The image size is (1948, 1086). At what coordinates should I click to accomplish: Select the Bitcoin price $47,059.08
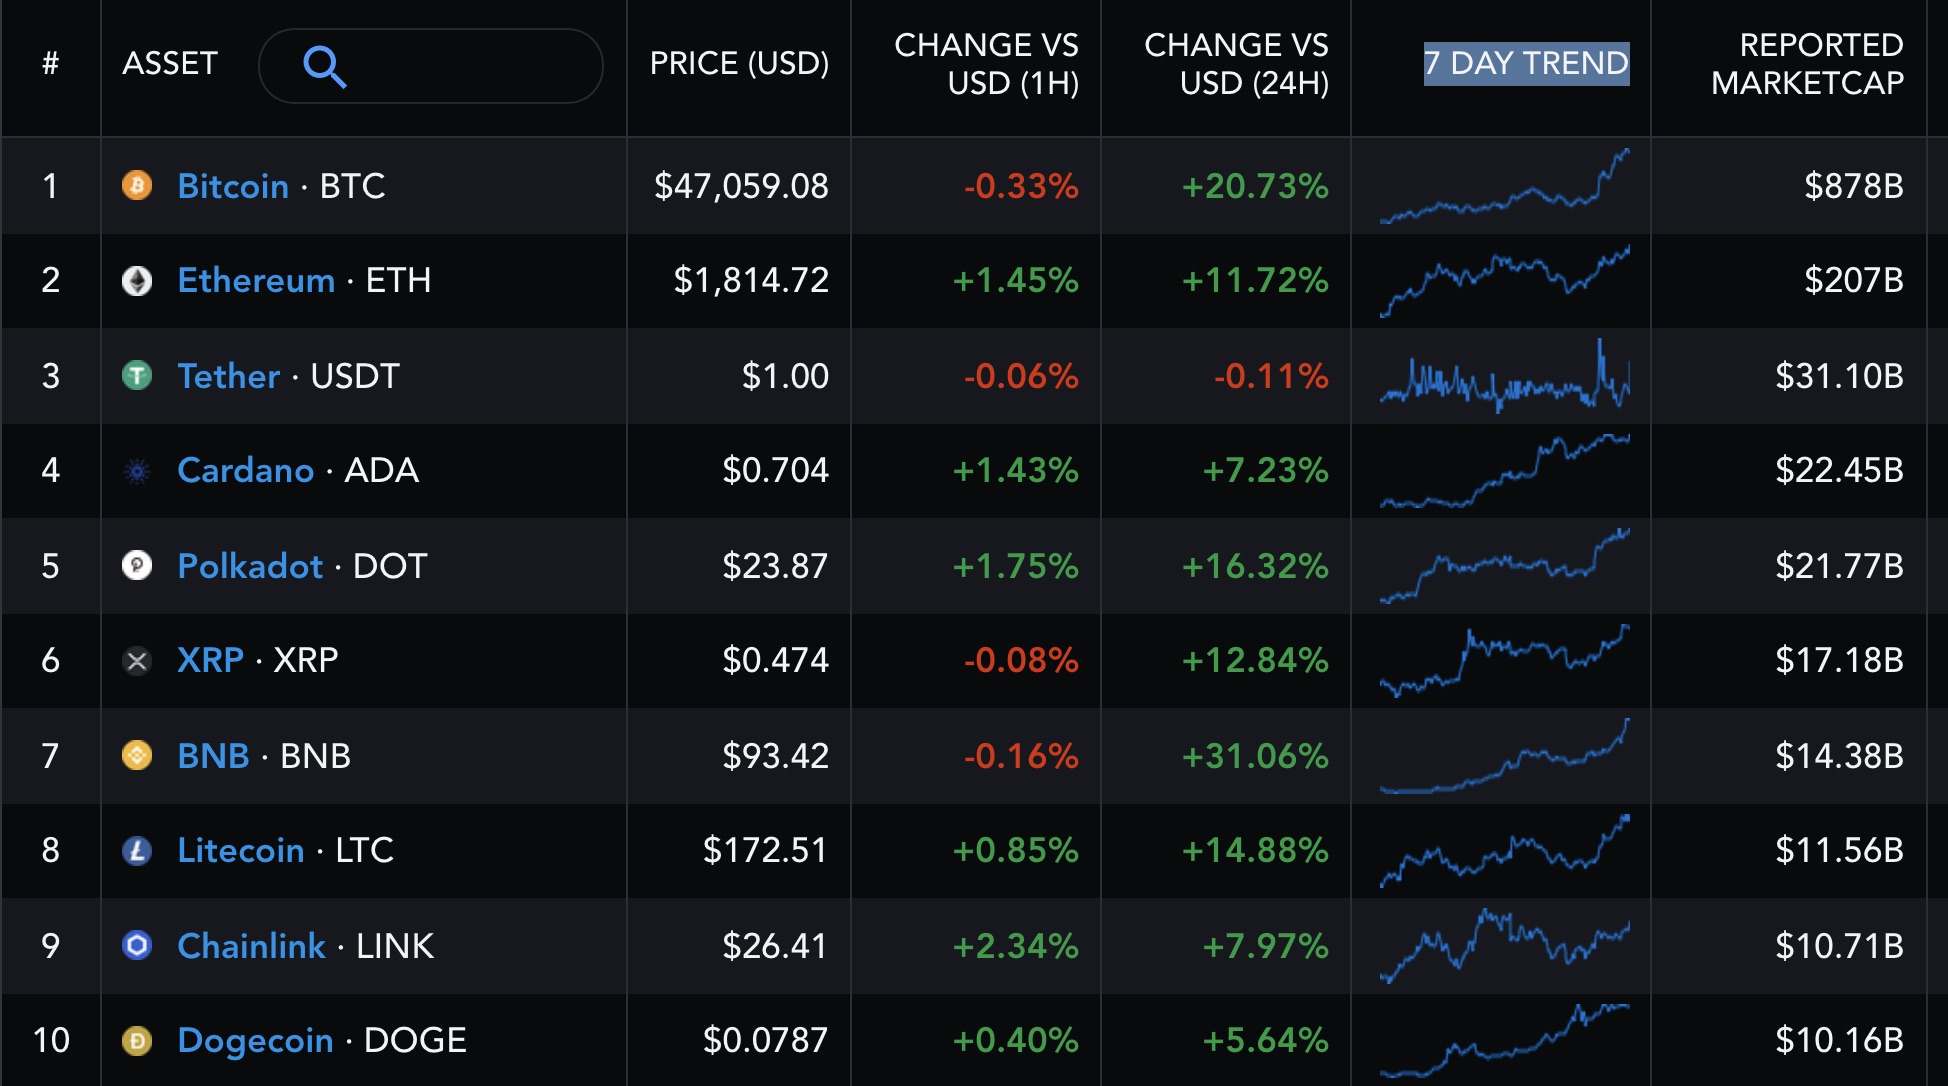[741, 186]
